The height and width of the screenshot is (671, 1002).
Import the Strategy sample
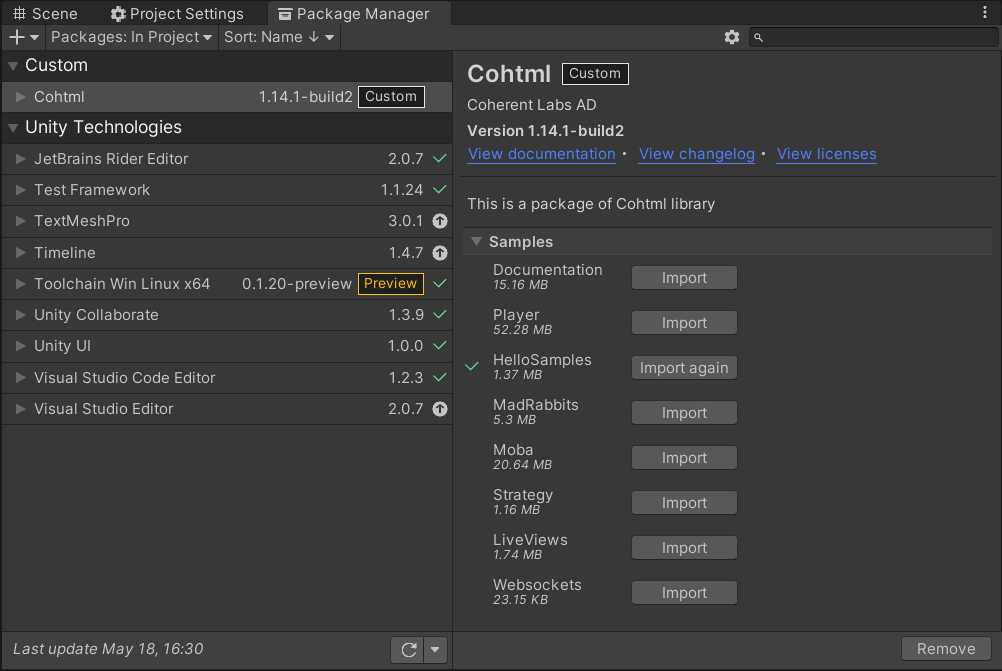(684, 503)
